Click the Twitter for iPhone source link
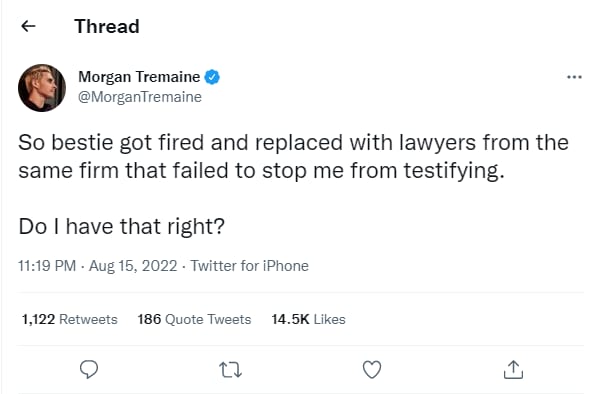Viewport: 593px width, 394px height. point(249,266)
